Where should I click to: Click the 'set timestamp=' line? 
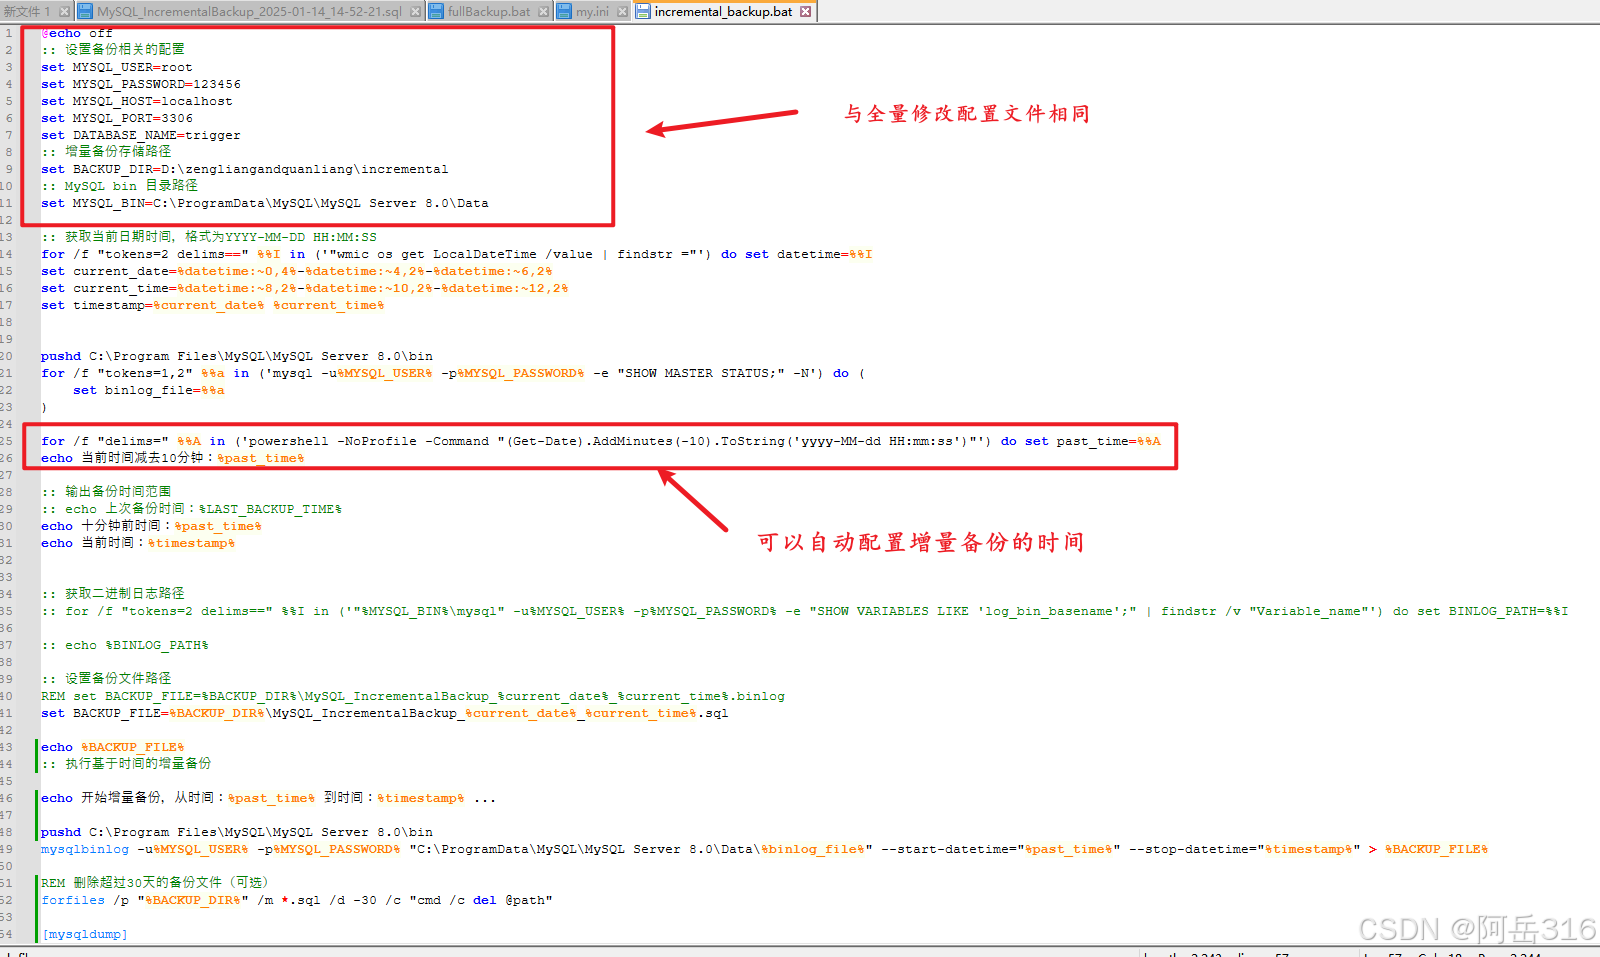pos(213,305)
